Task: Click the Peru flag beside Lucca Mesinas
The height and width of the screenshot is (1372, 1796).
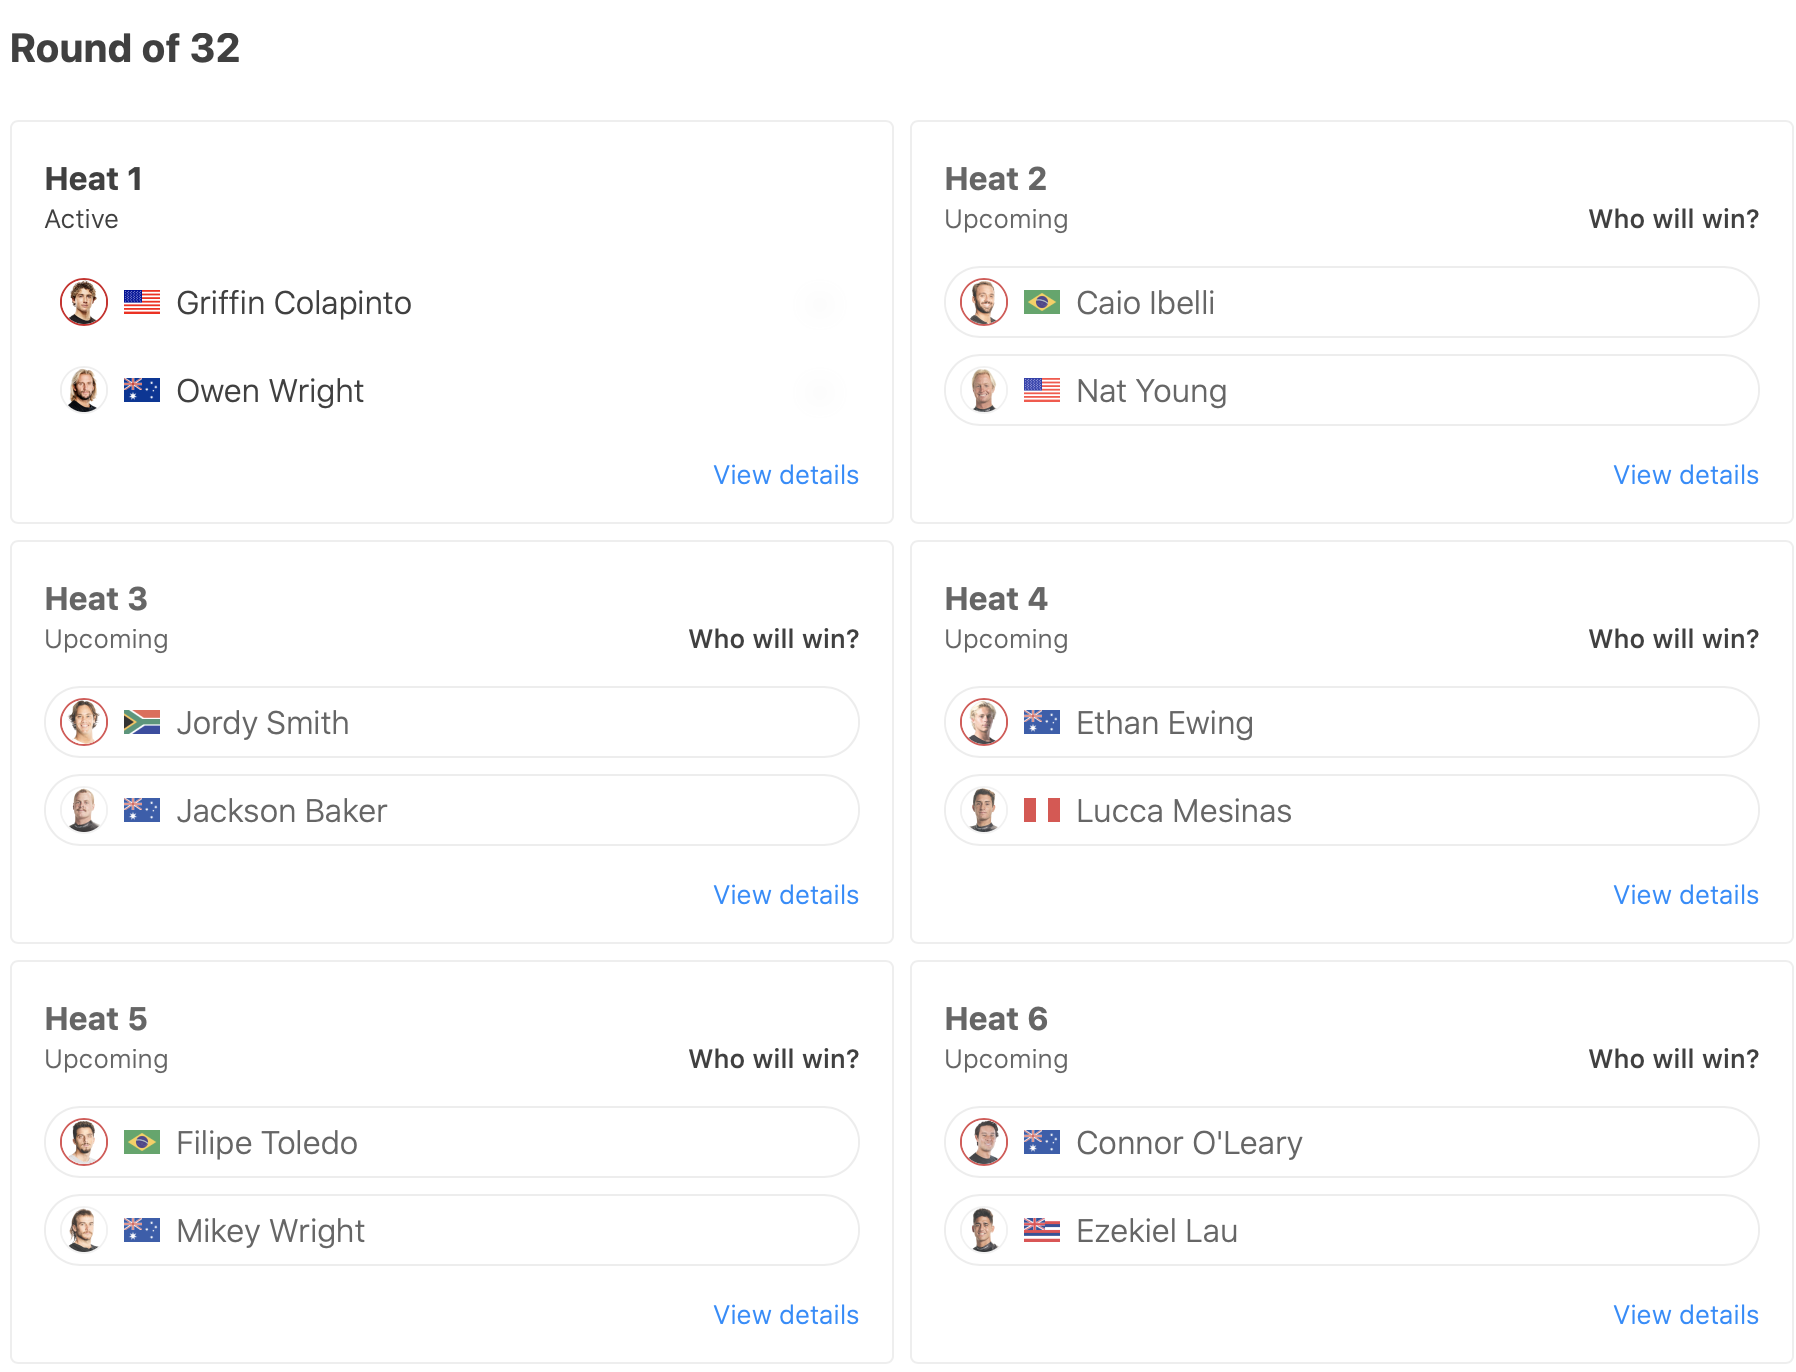Action: 1041,810
